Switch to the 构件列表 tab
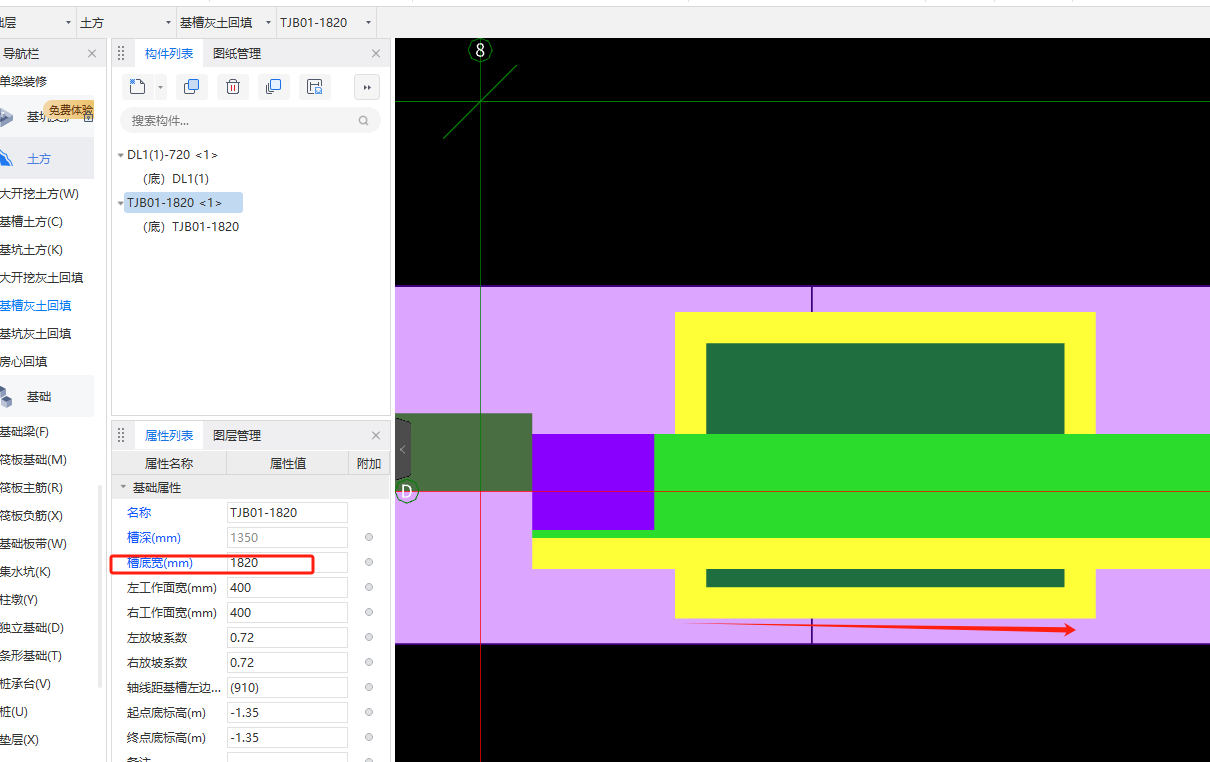Image resolution: width=1210 pixels, height=762 pixels. (169, 54)
